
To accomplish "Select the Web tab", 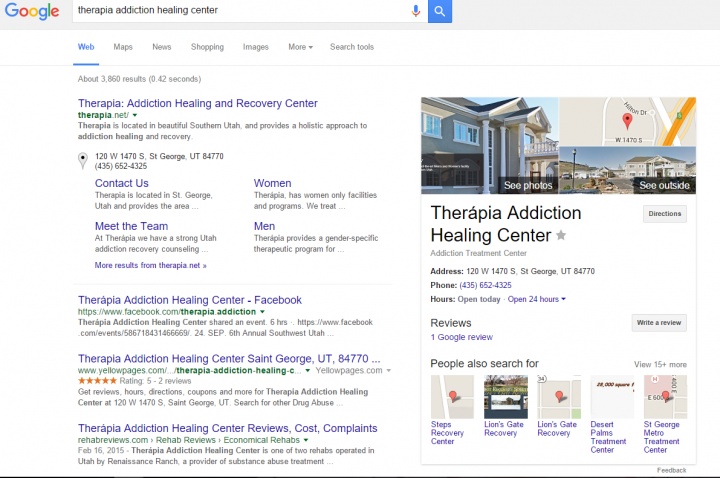I will (x=86, y=47).
